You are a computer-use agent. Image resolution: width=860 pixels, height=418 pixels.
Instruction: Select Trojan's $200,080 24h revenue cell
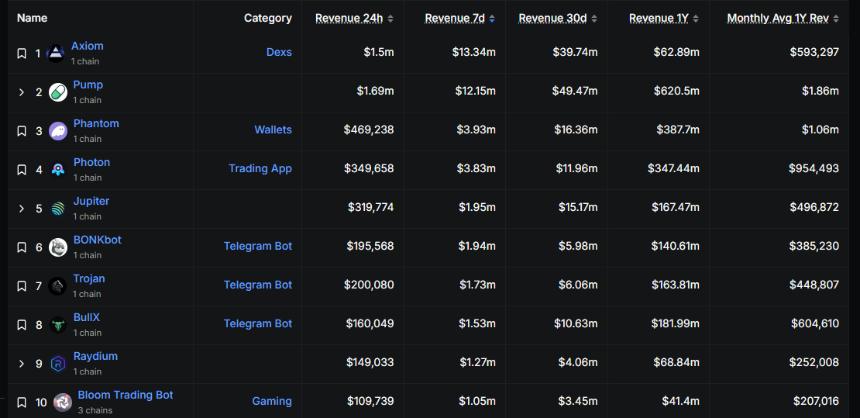click(x=369, y=285)
